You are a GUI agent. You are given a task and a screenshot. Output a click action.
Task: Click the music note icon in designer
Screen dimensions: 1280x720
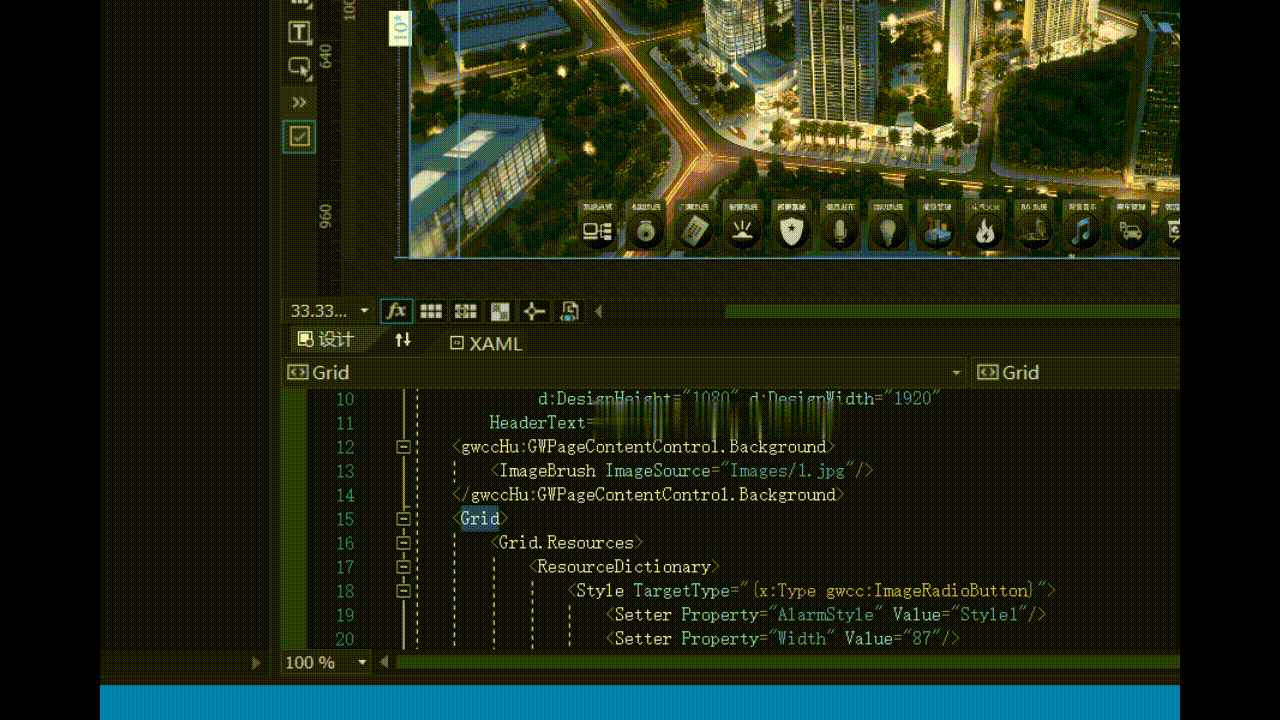pyautogui.click(x=1081, y=232)
